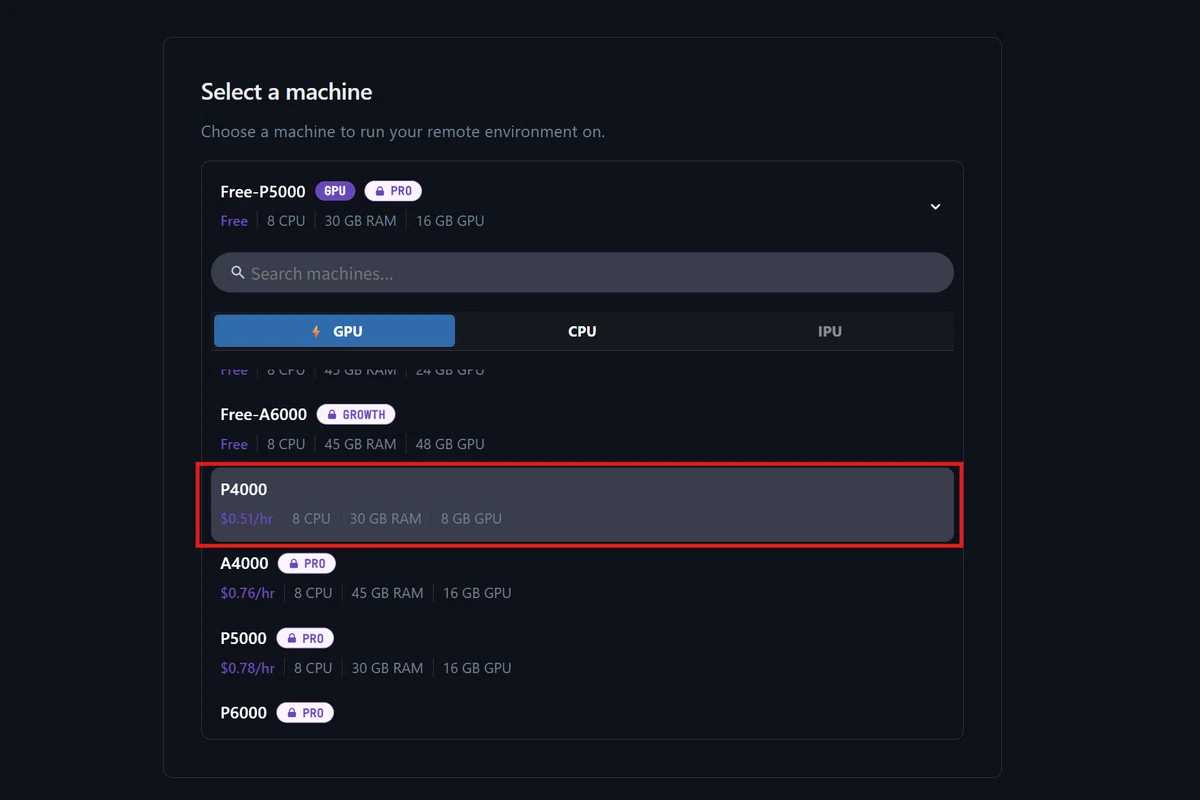Image resolution: width=1200 pixels, height=800 pixels.
Task: Click the Select a machine heading
Action: point(286,92)
